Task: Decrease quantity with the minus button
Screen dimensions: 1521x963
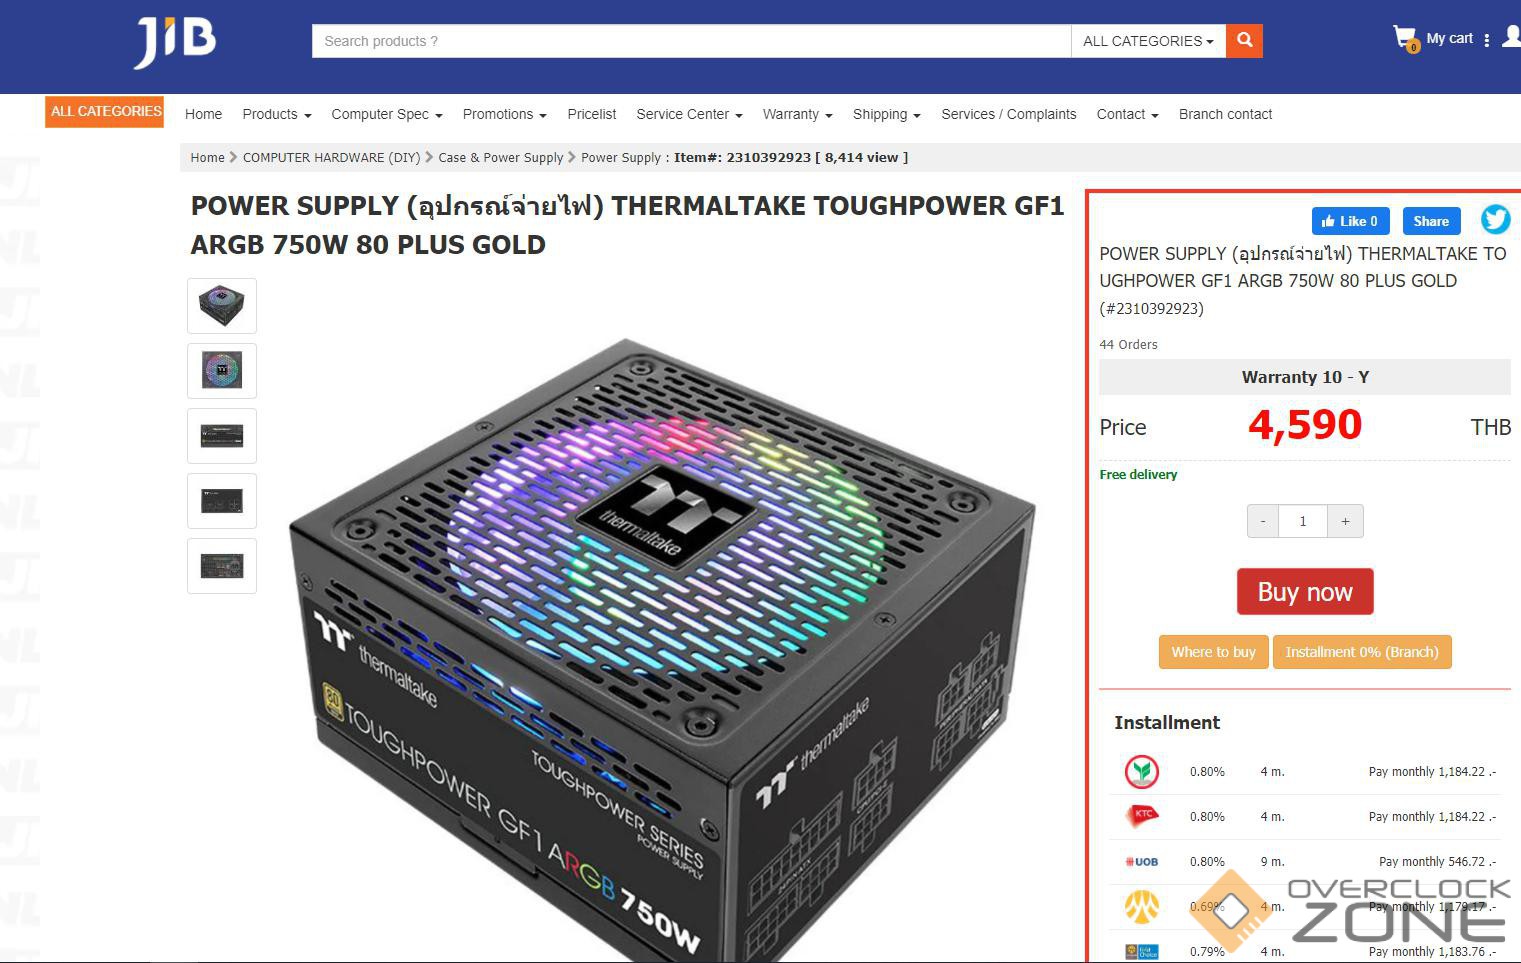Action: (x=1263, y=521)
